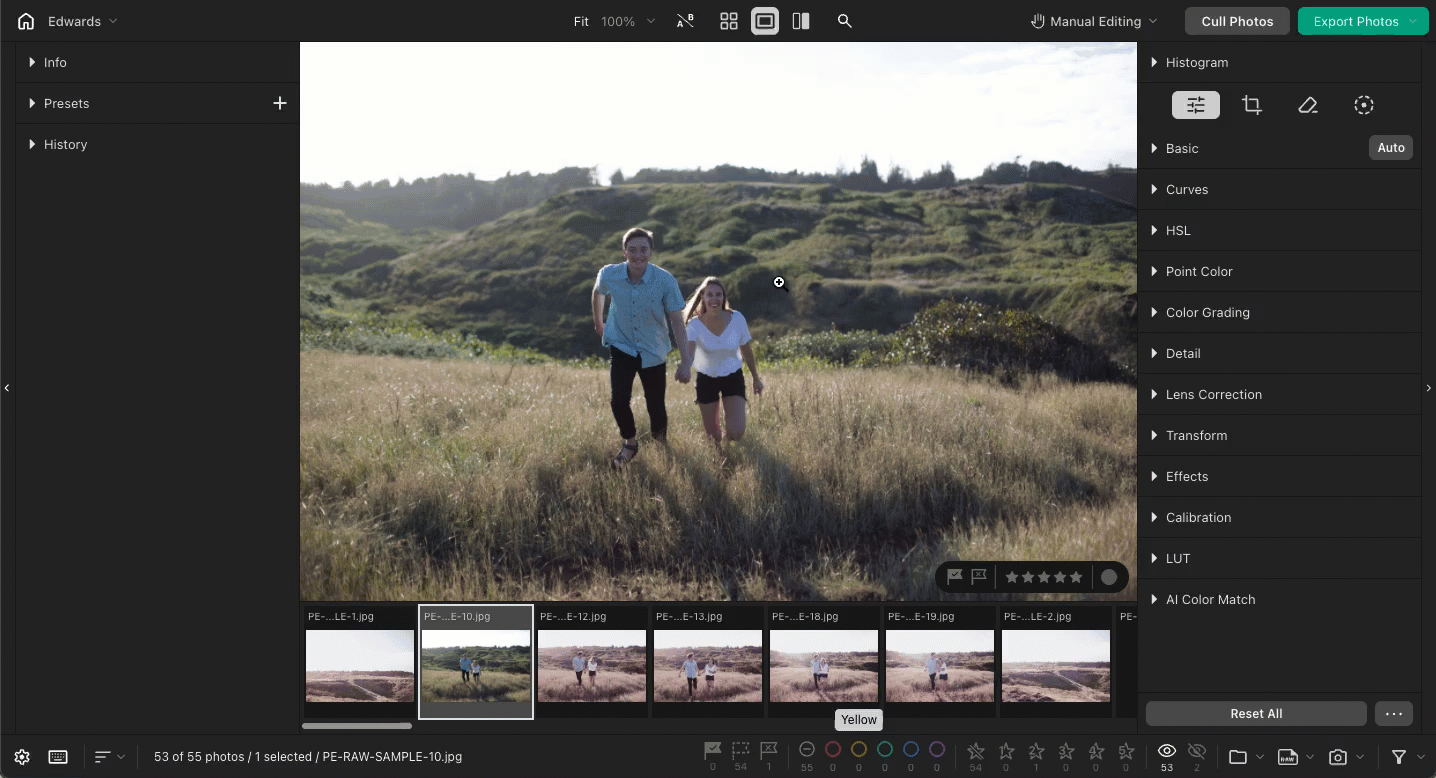Select the eraser retouch tool
Viewport: 1436px width, 778px height.
(x=1308, y=105)
